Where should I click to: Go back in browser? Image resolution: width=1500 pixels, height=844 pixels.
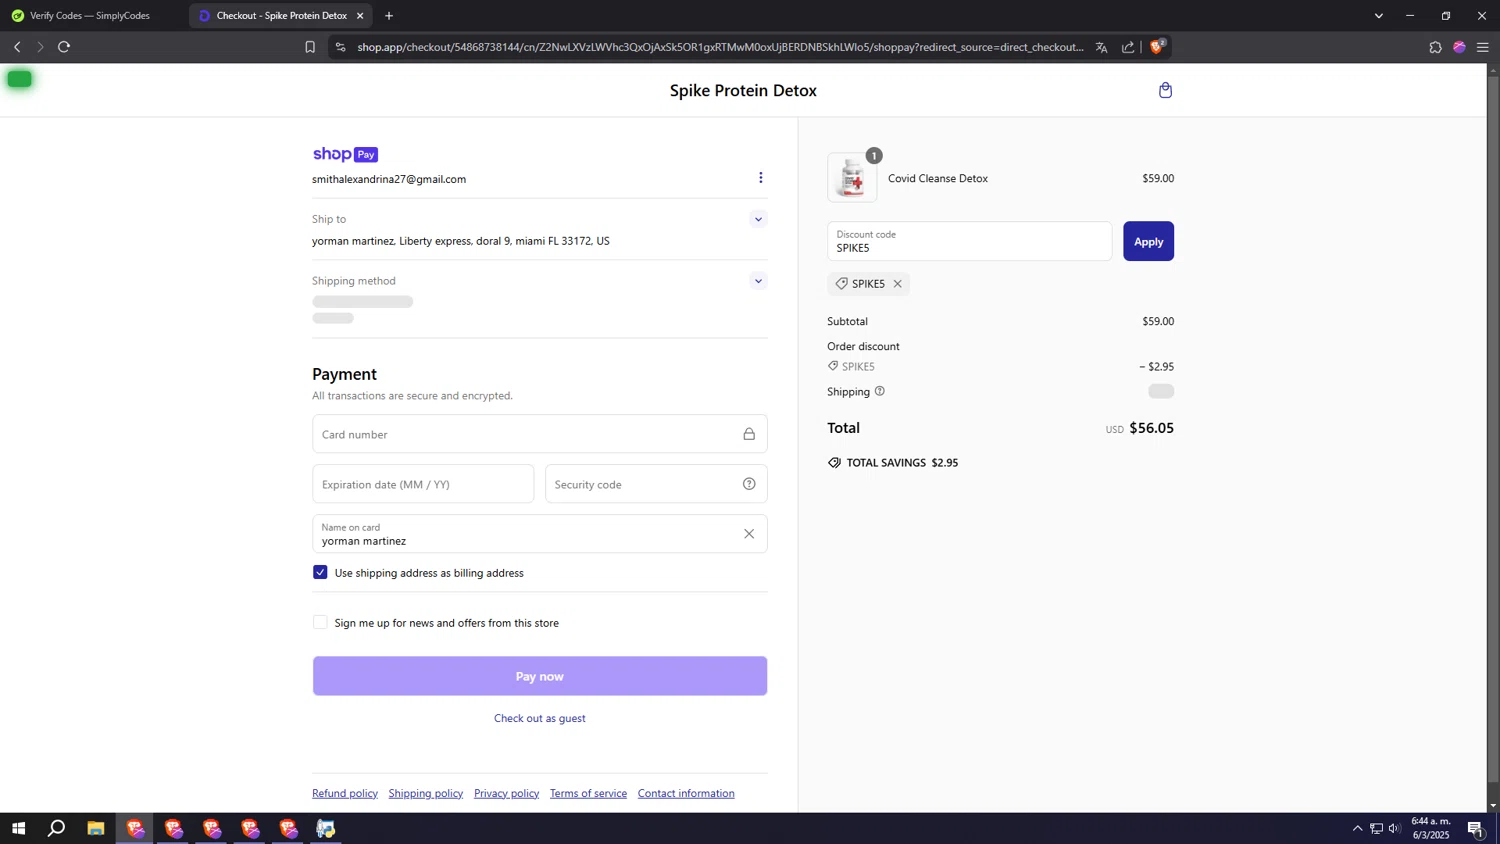tap(17, 47)
